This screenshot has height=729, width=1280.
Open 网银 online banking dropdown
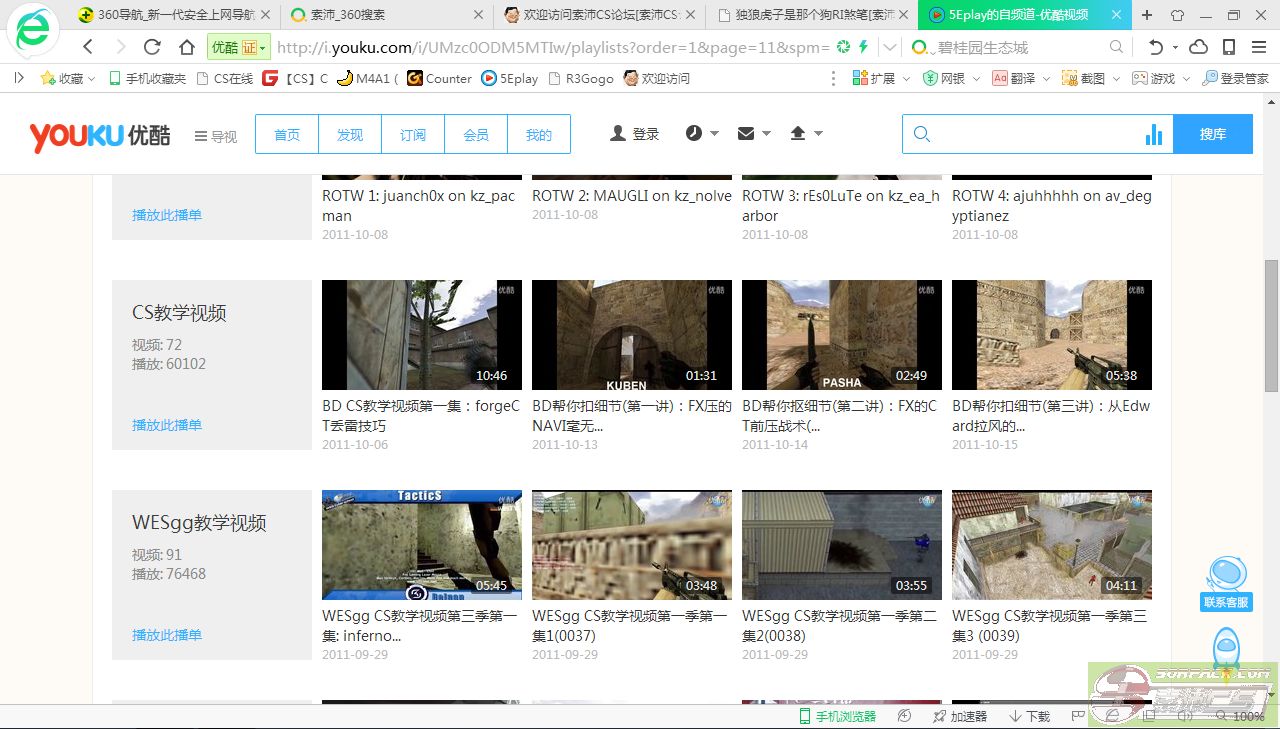951,78
